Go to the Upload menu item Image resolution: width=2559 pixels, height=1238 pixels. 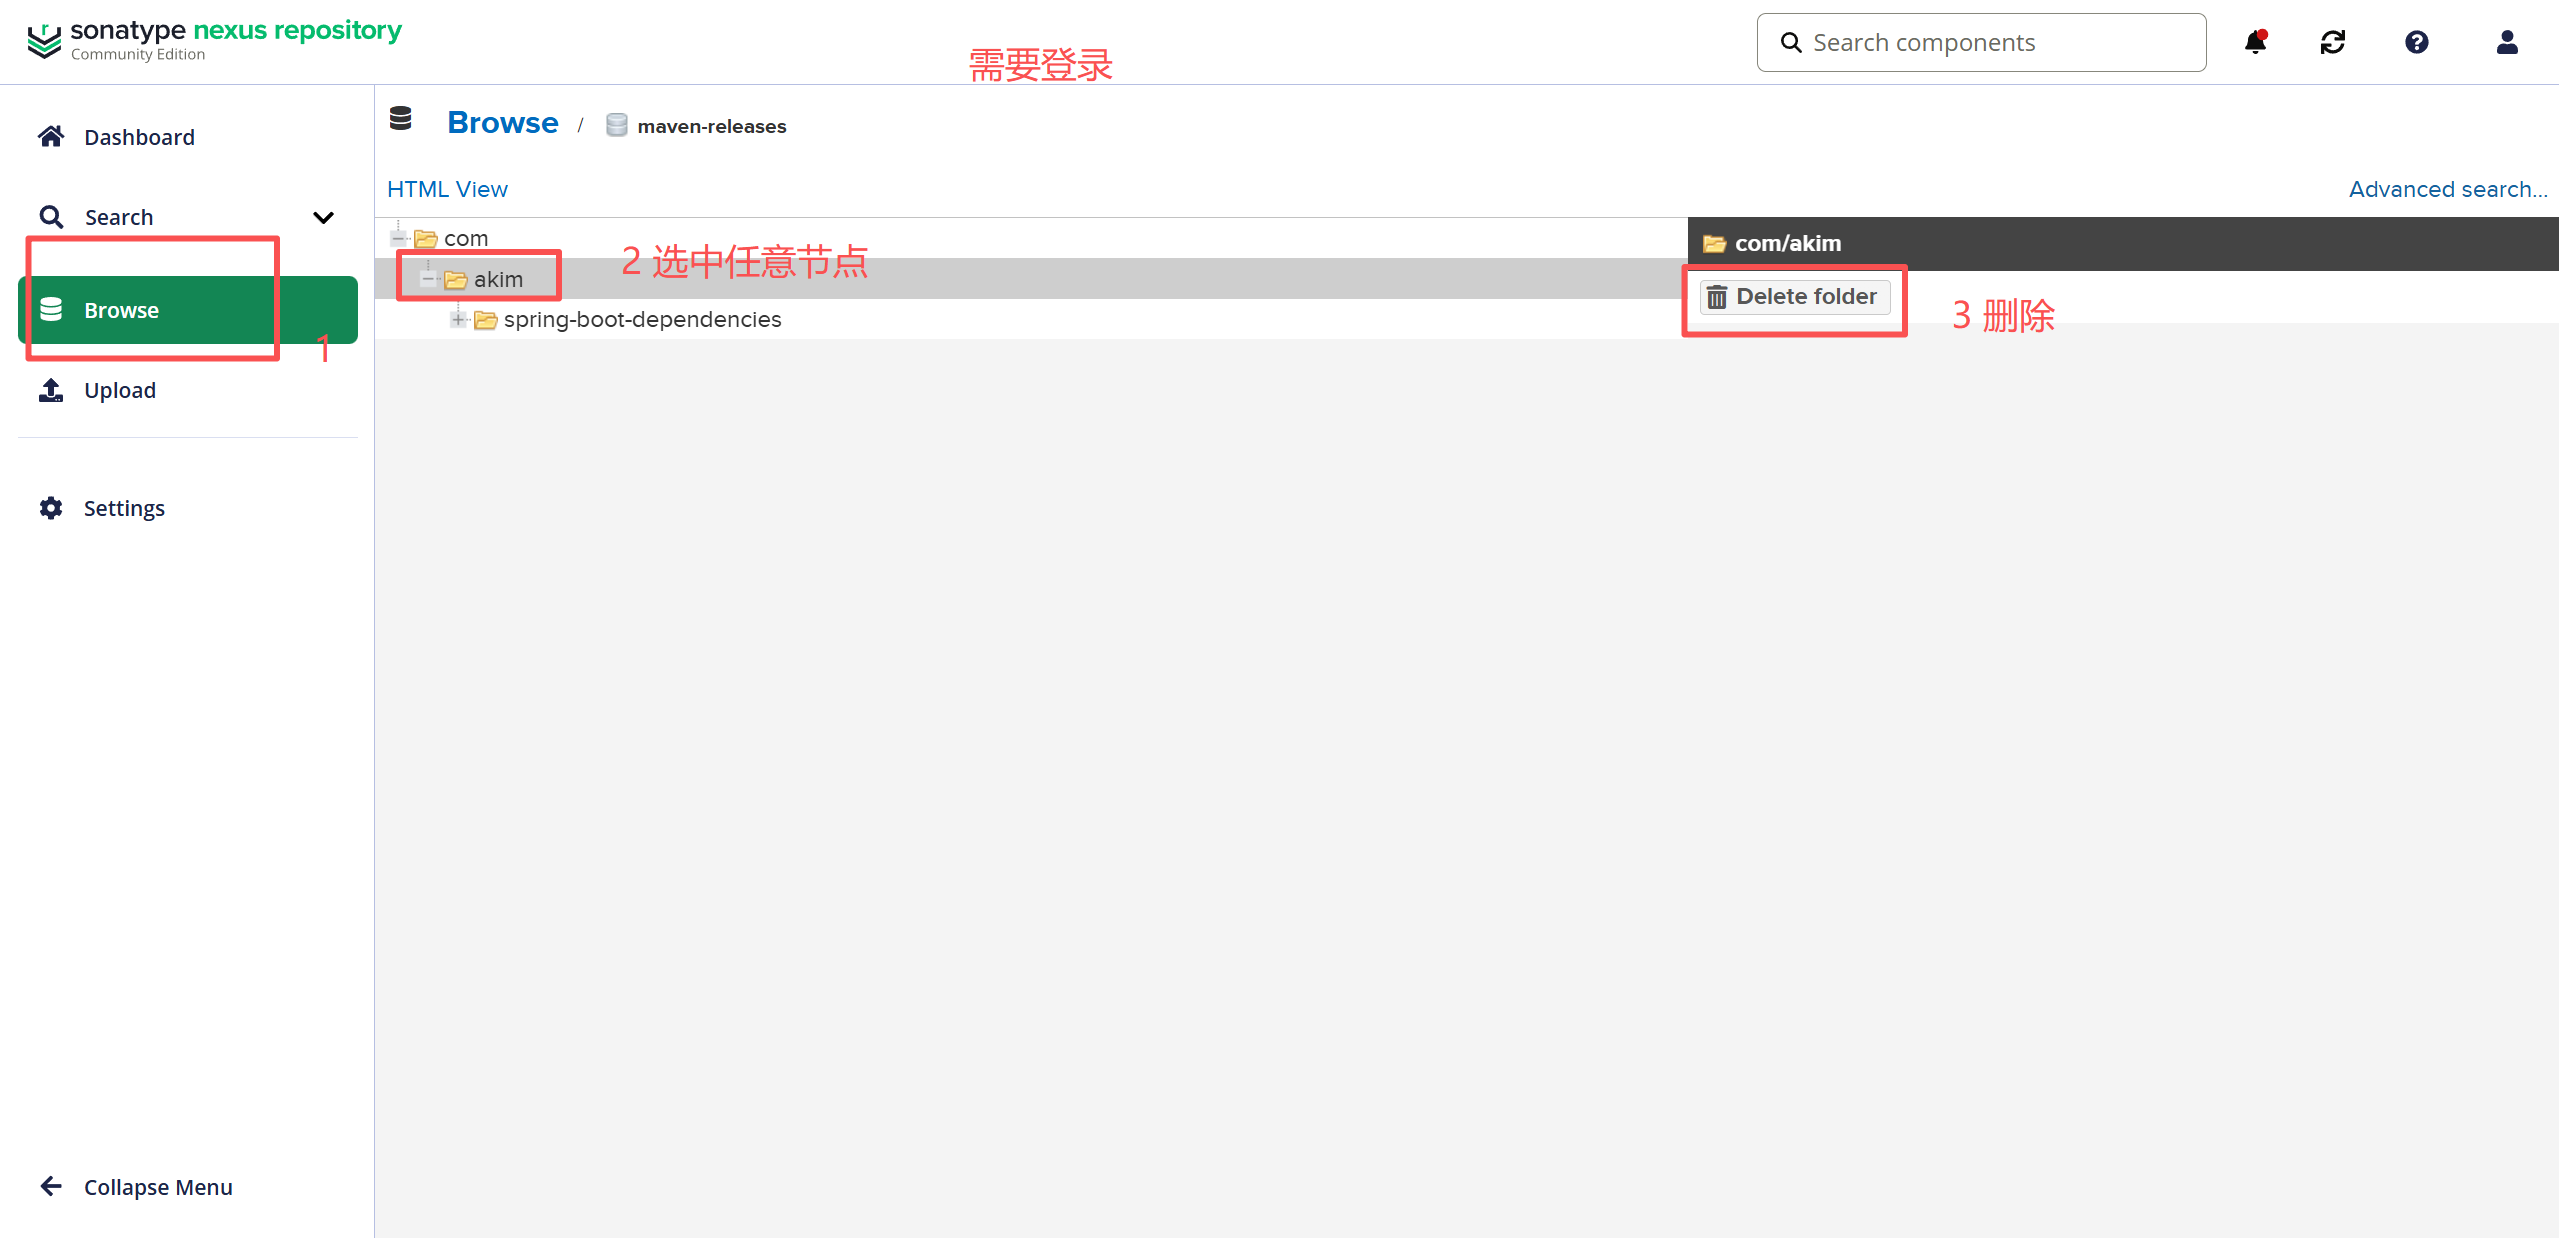(x=119, y=390)
